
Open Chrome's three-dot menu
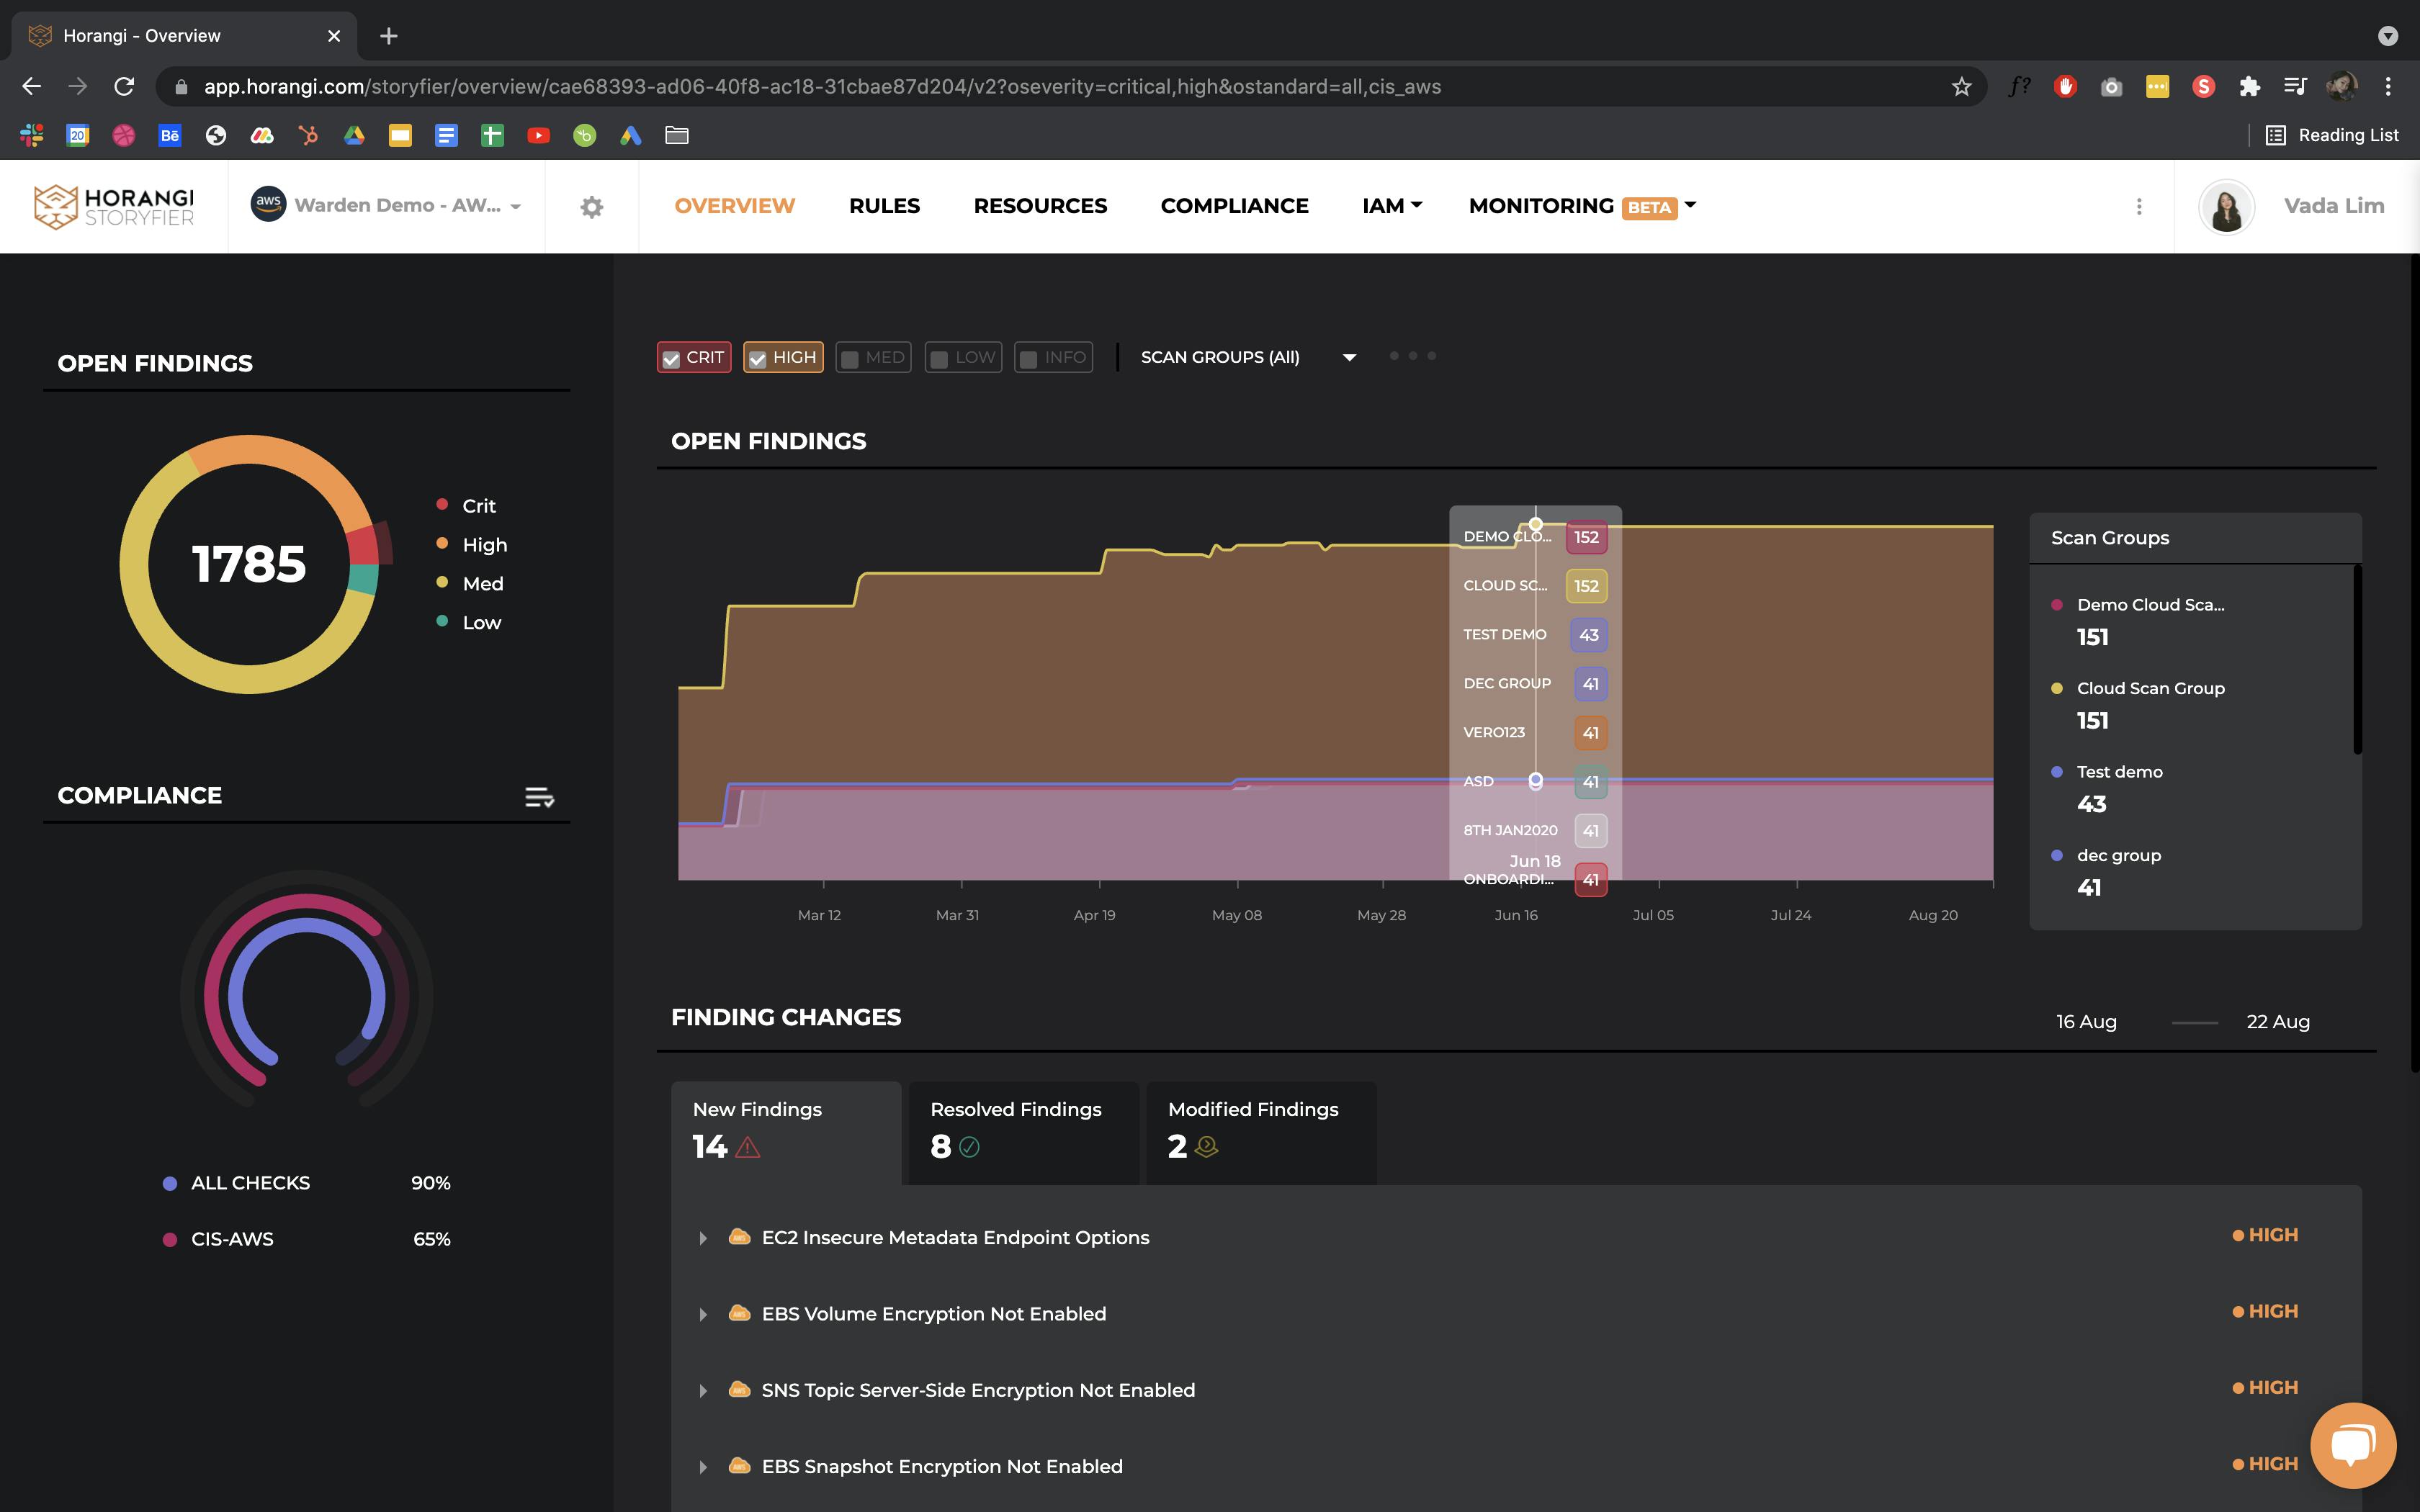2388,87
